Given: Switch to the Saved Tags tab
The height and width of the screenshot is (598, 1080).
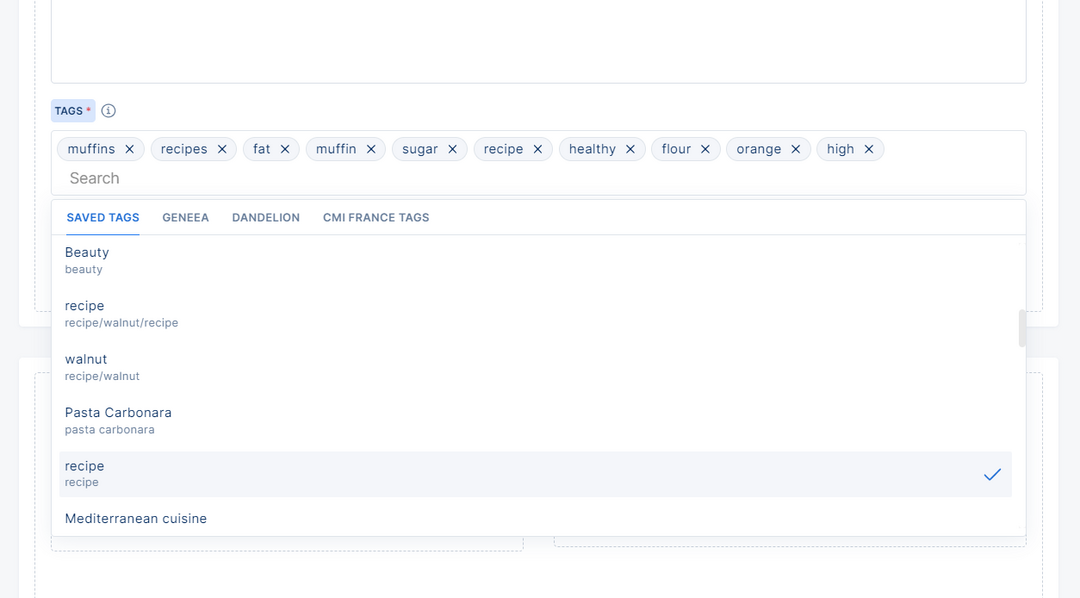Looking at the screenshot, I should [x=103, y=218].
